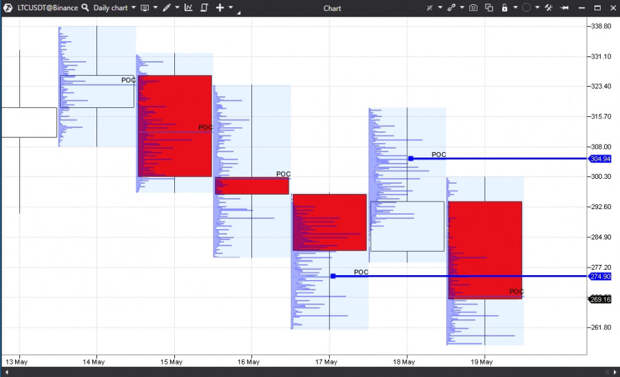Click the notes page icon in toolbar
This screenshot has width=620, height=377.
click(x=204, y=8)
